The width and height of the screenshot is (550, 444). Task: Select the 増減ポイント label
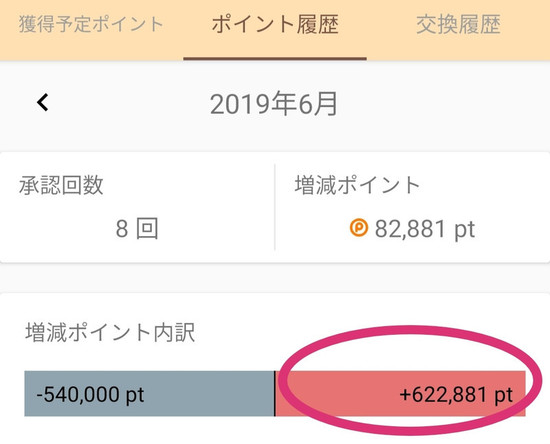[x=357, y=185]
